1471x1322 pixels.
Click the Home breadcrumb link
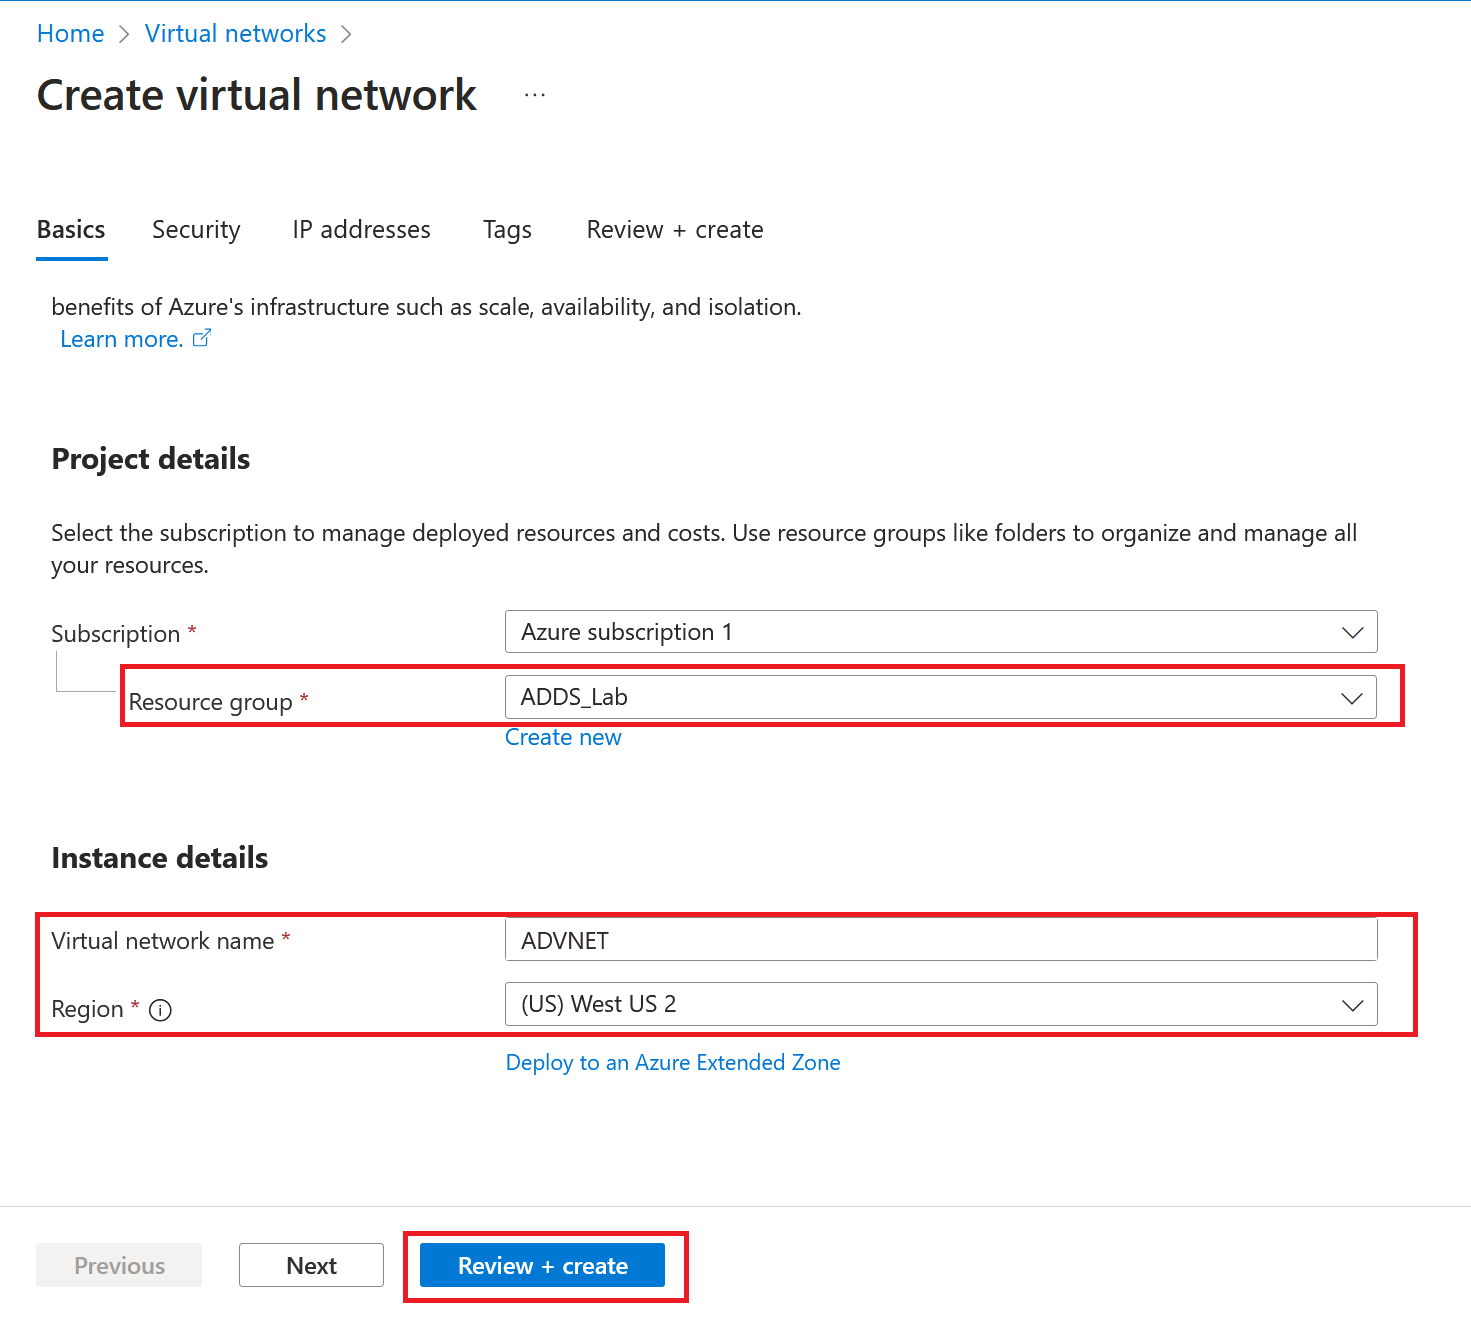[x=70, y=33]
